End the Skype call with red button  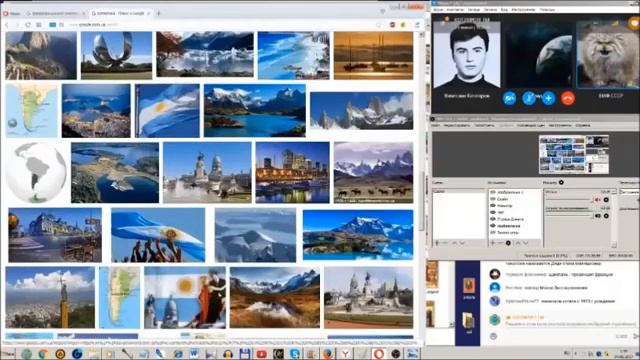568,98
